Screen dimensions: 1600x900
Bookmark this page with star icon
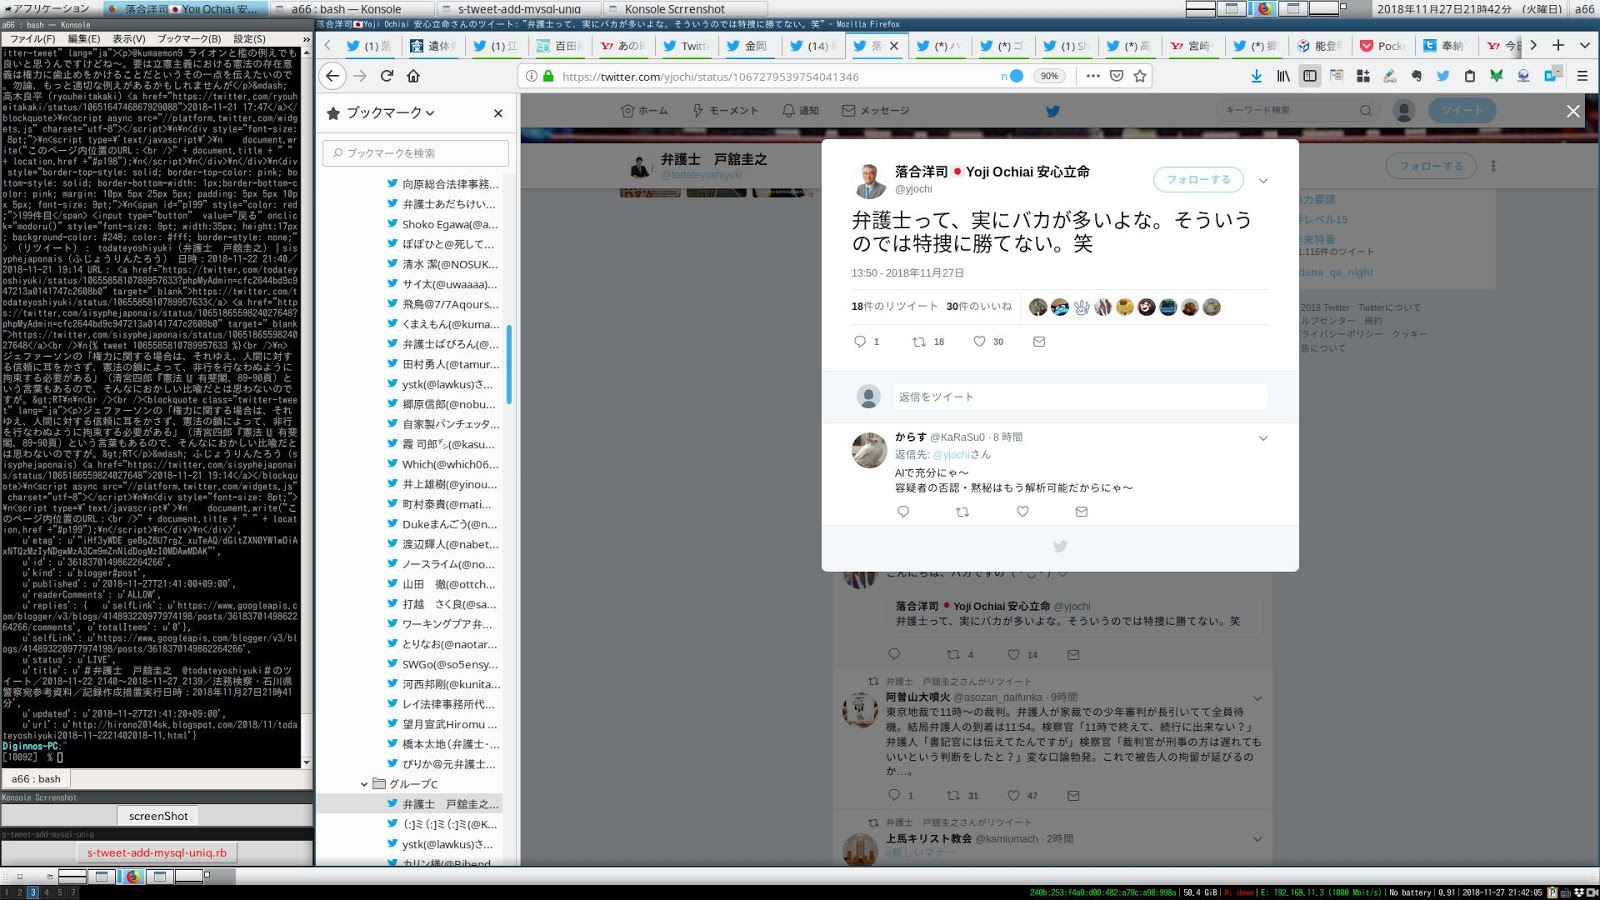pyautogui.click(x=1140, y=76)
